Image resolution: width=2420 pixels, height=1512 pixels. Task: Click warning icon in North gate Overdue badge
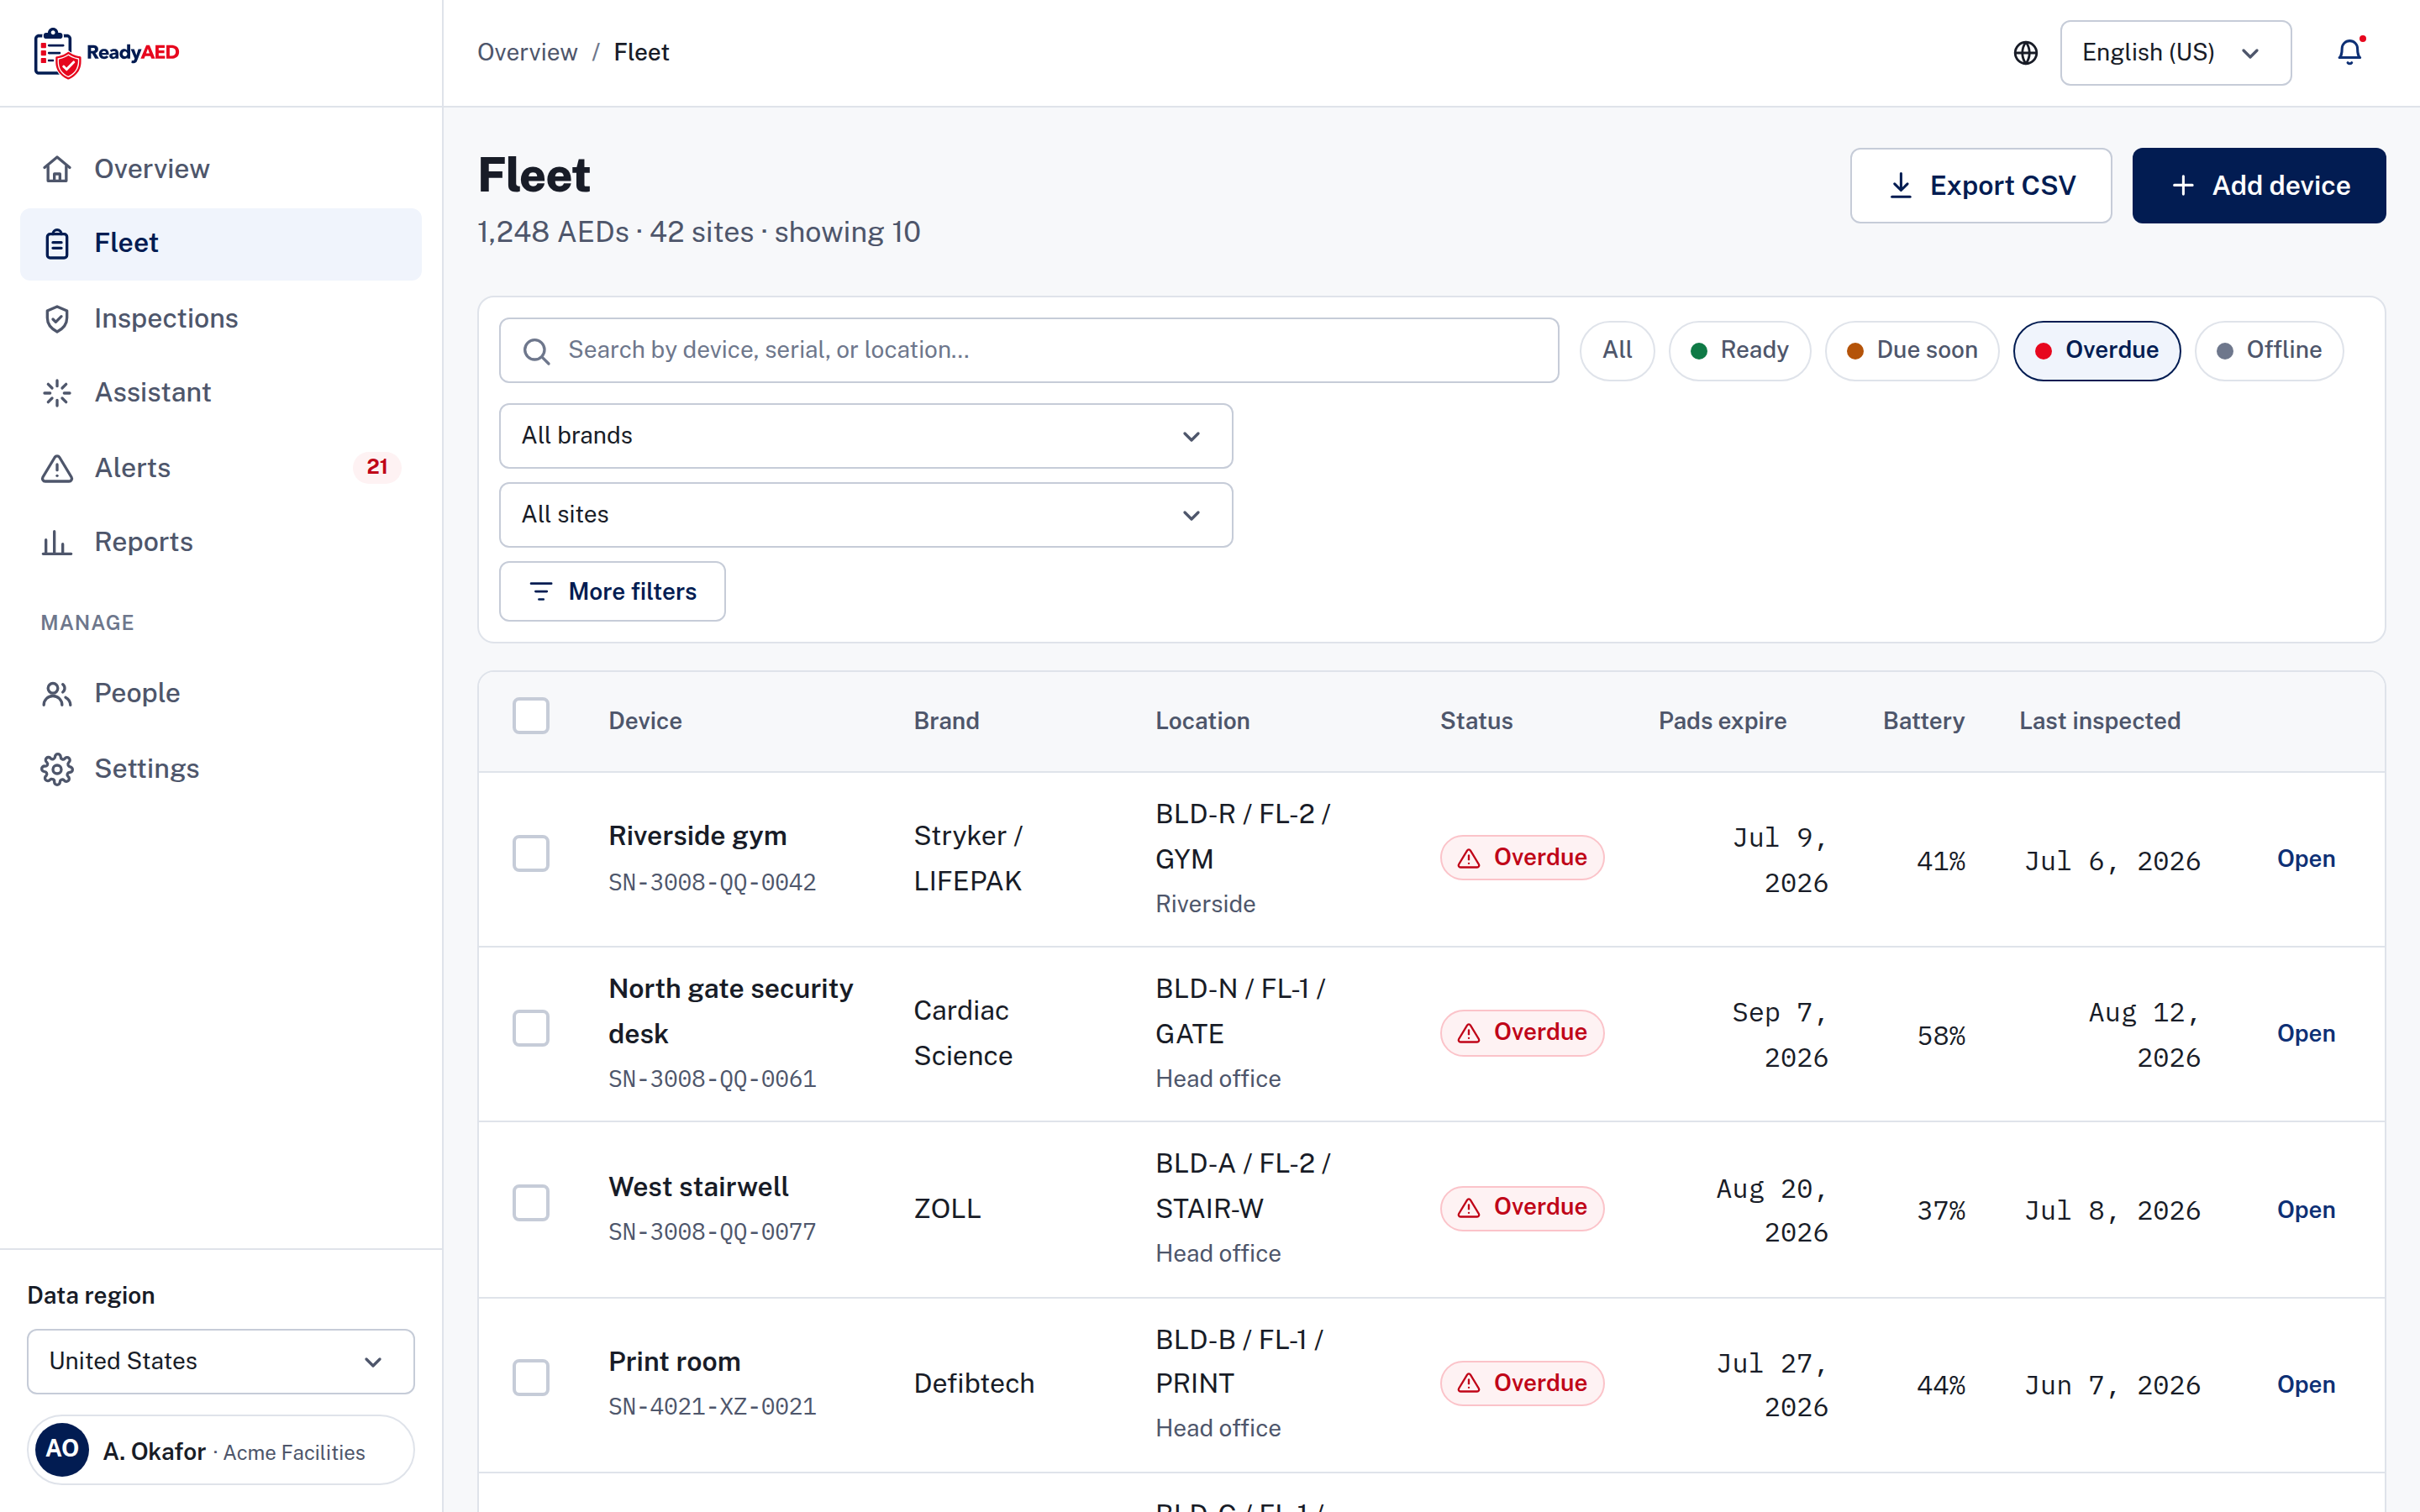click(1469, 1033)
